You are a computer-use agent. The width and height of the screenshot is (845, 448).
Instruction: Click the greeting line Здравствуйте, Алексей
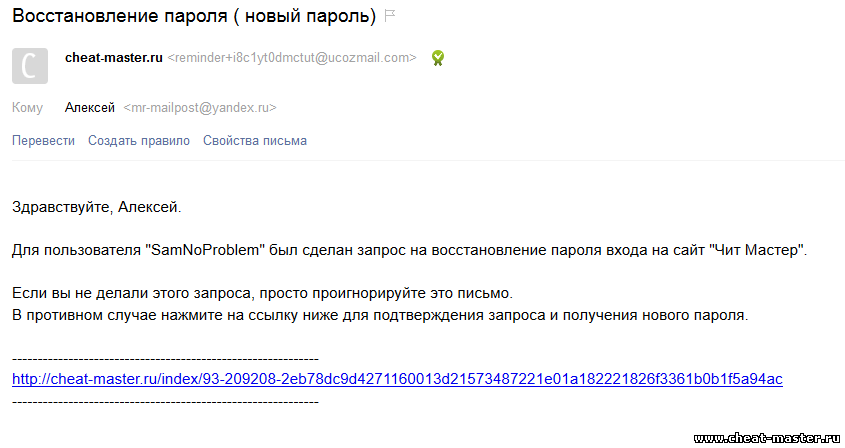click(96, 207)
